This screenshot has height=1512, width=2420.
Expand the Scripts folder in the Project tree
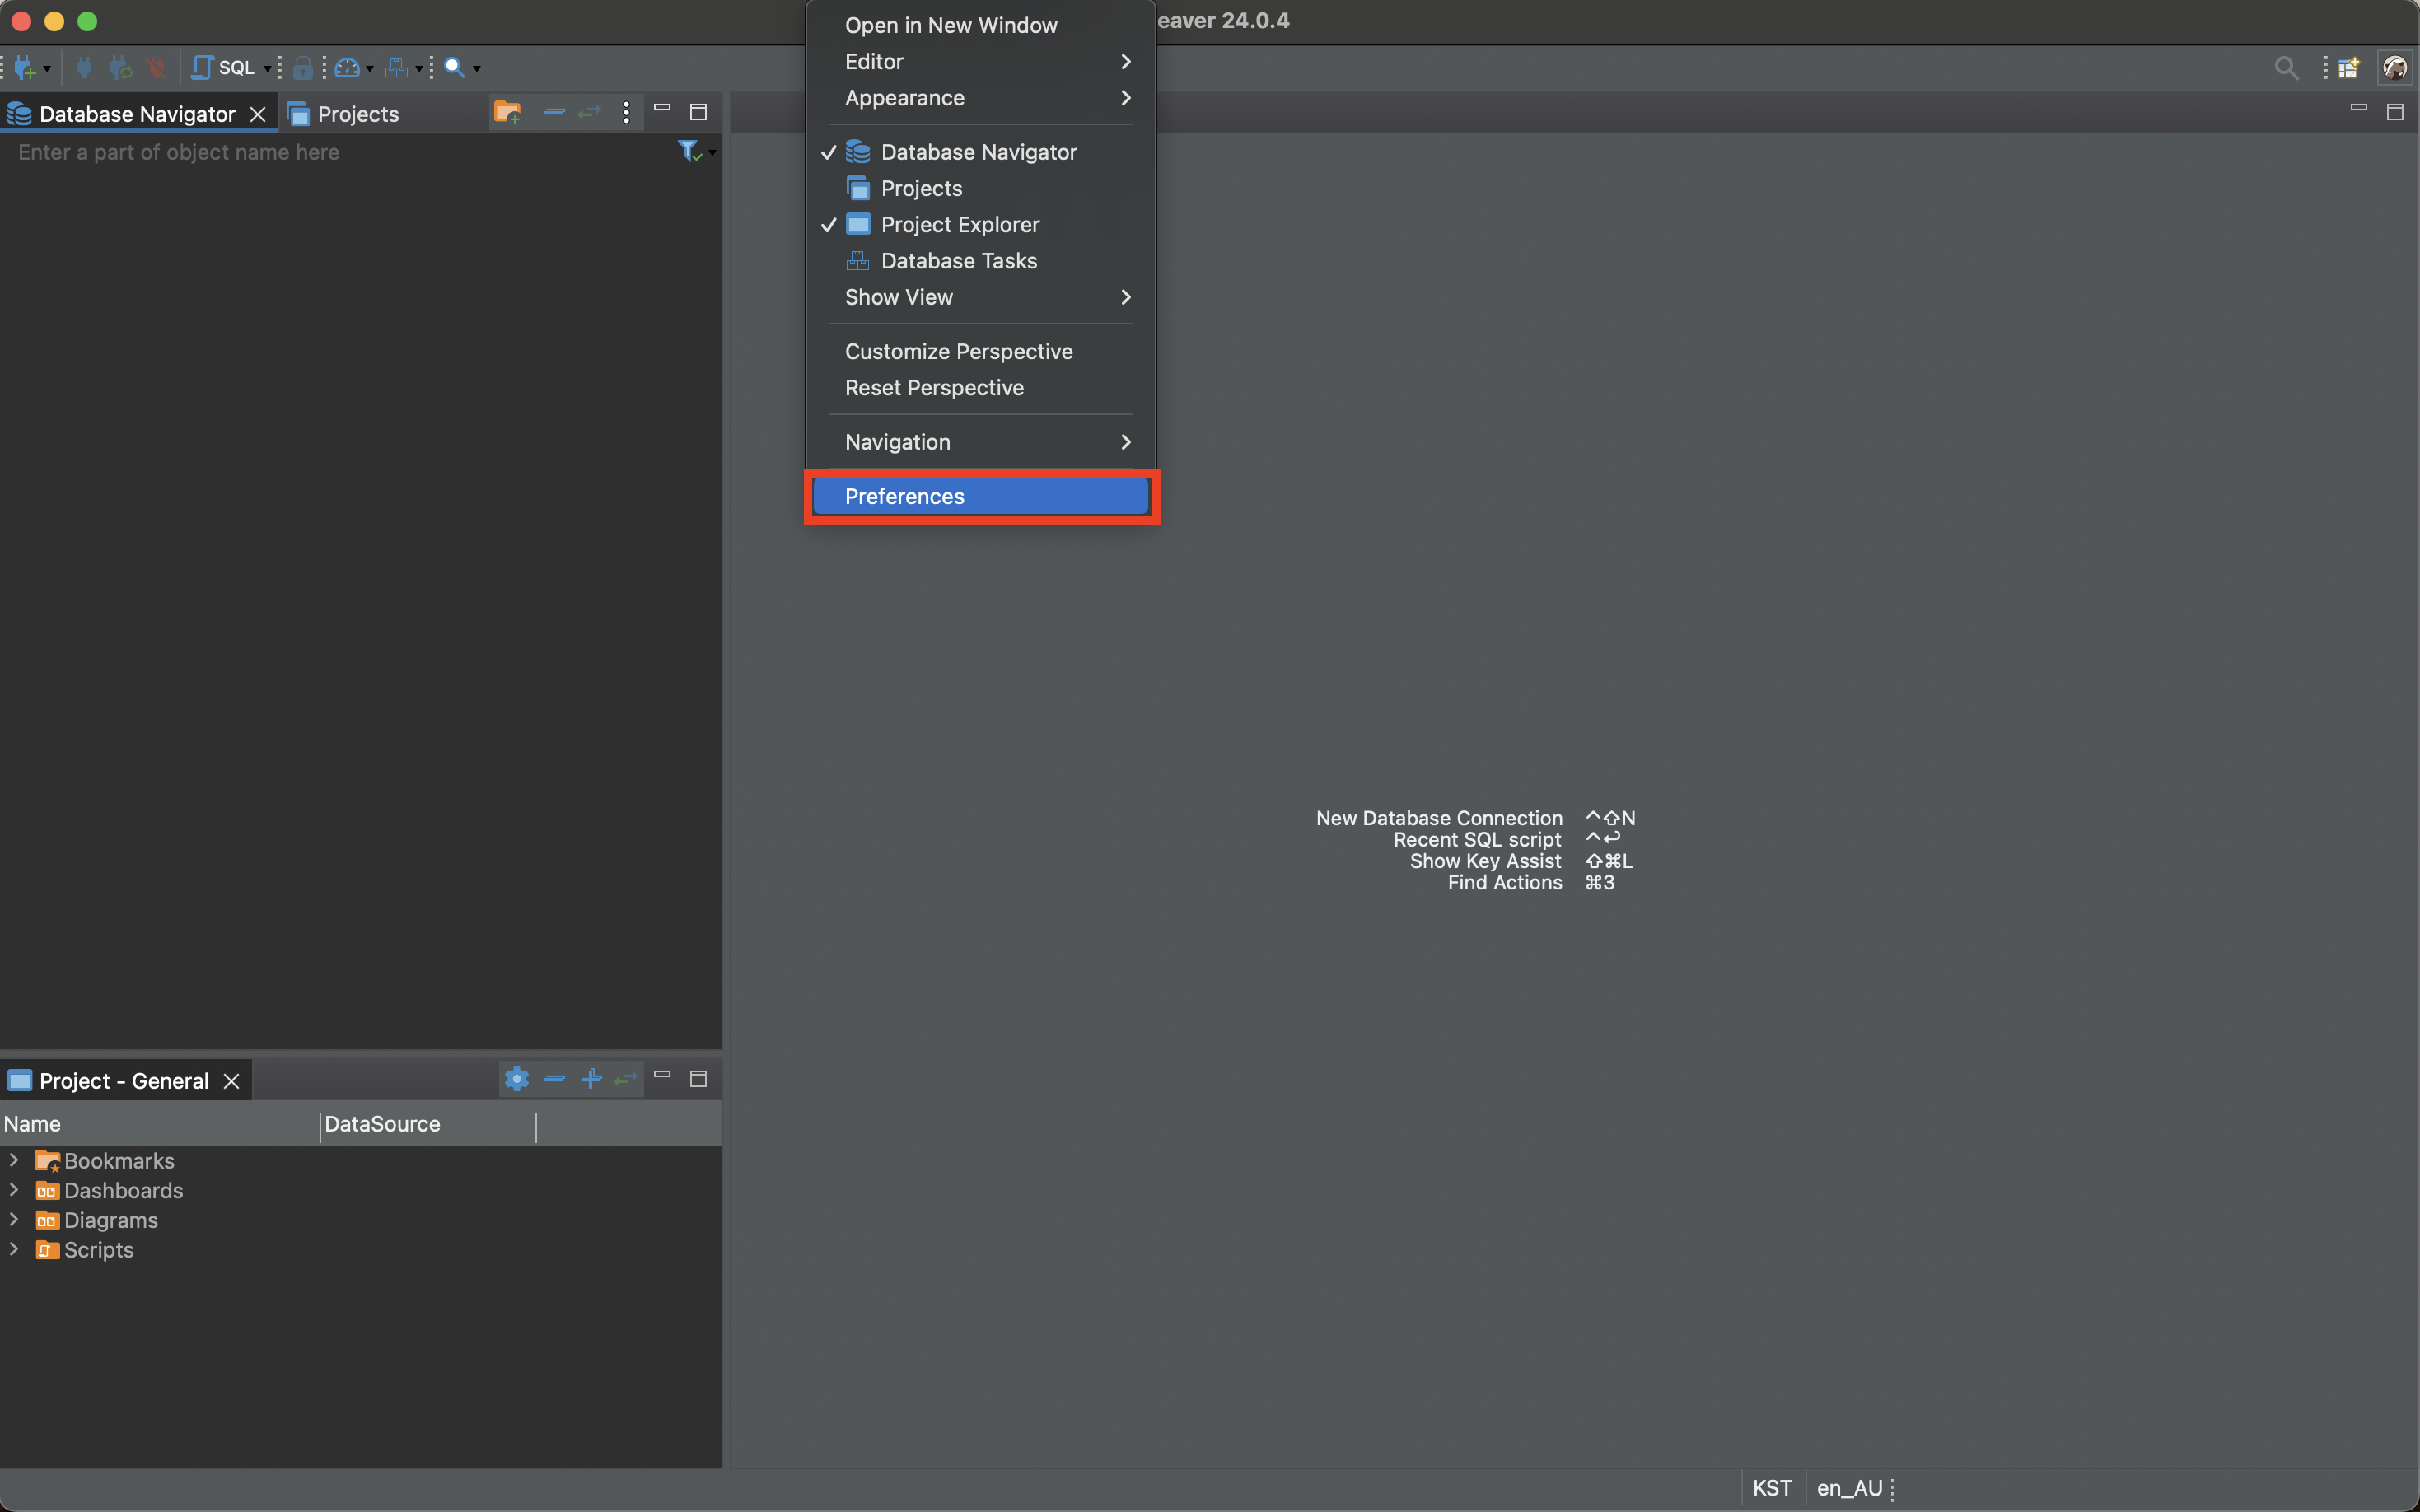point(14,1249)
